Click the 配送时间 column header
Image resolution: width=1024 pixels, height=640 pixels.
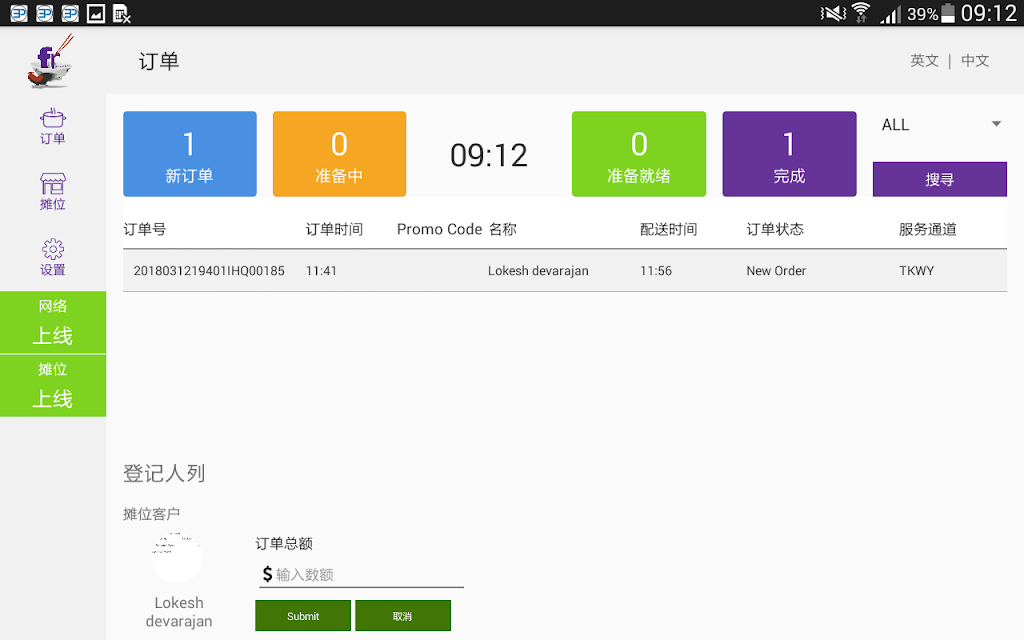pos(669,229)
